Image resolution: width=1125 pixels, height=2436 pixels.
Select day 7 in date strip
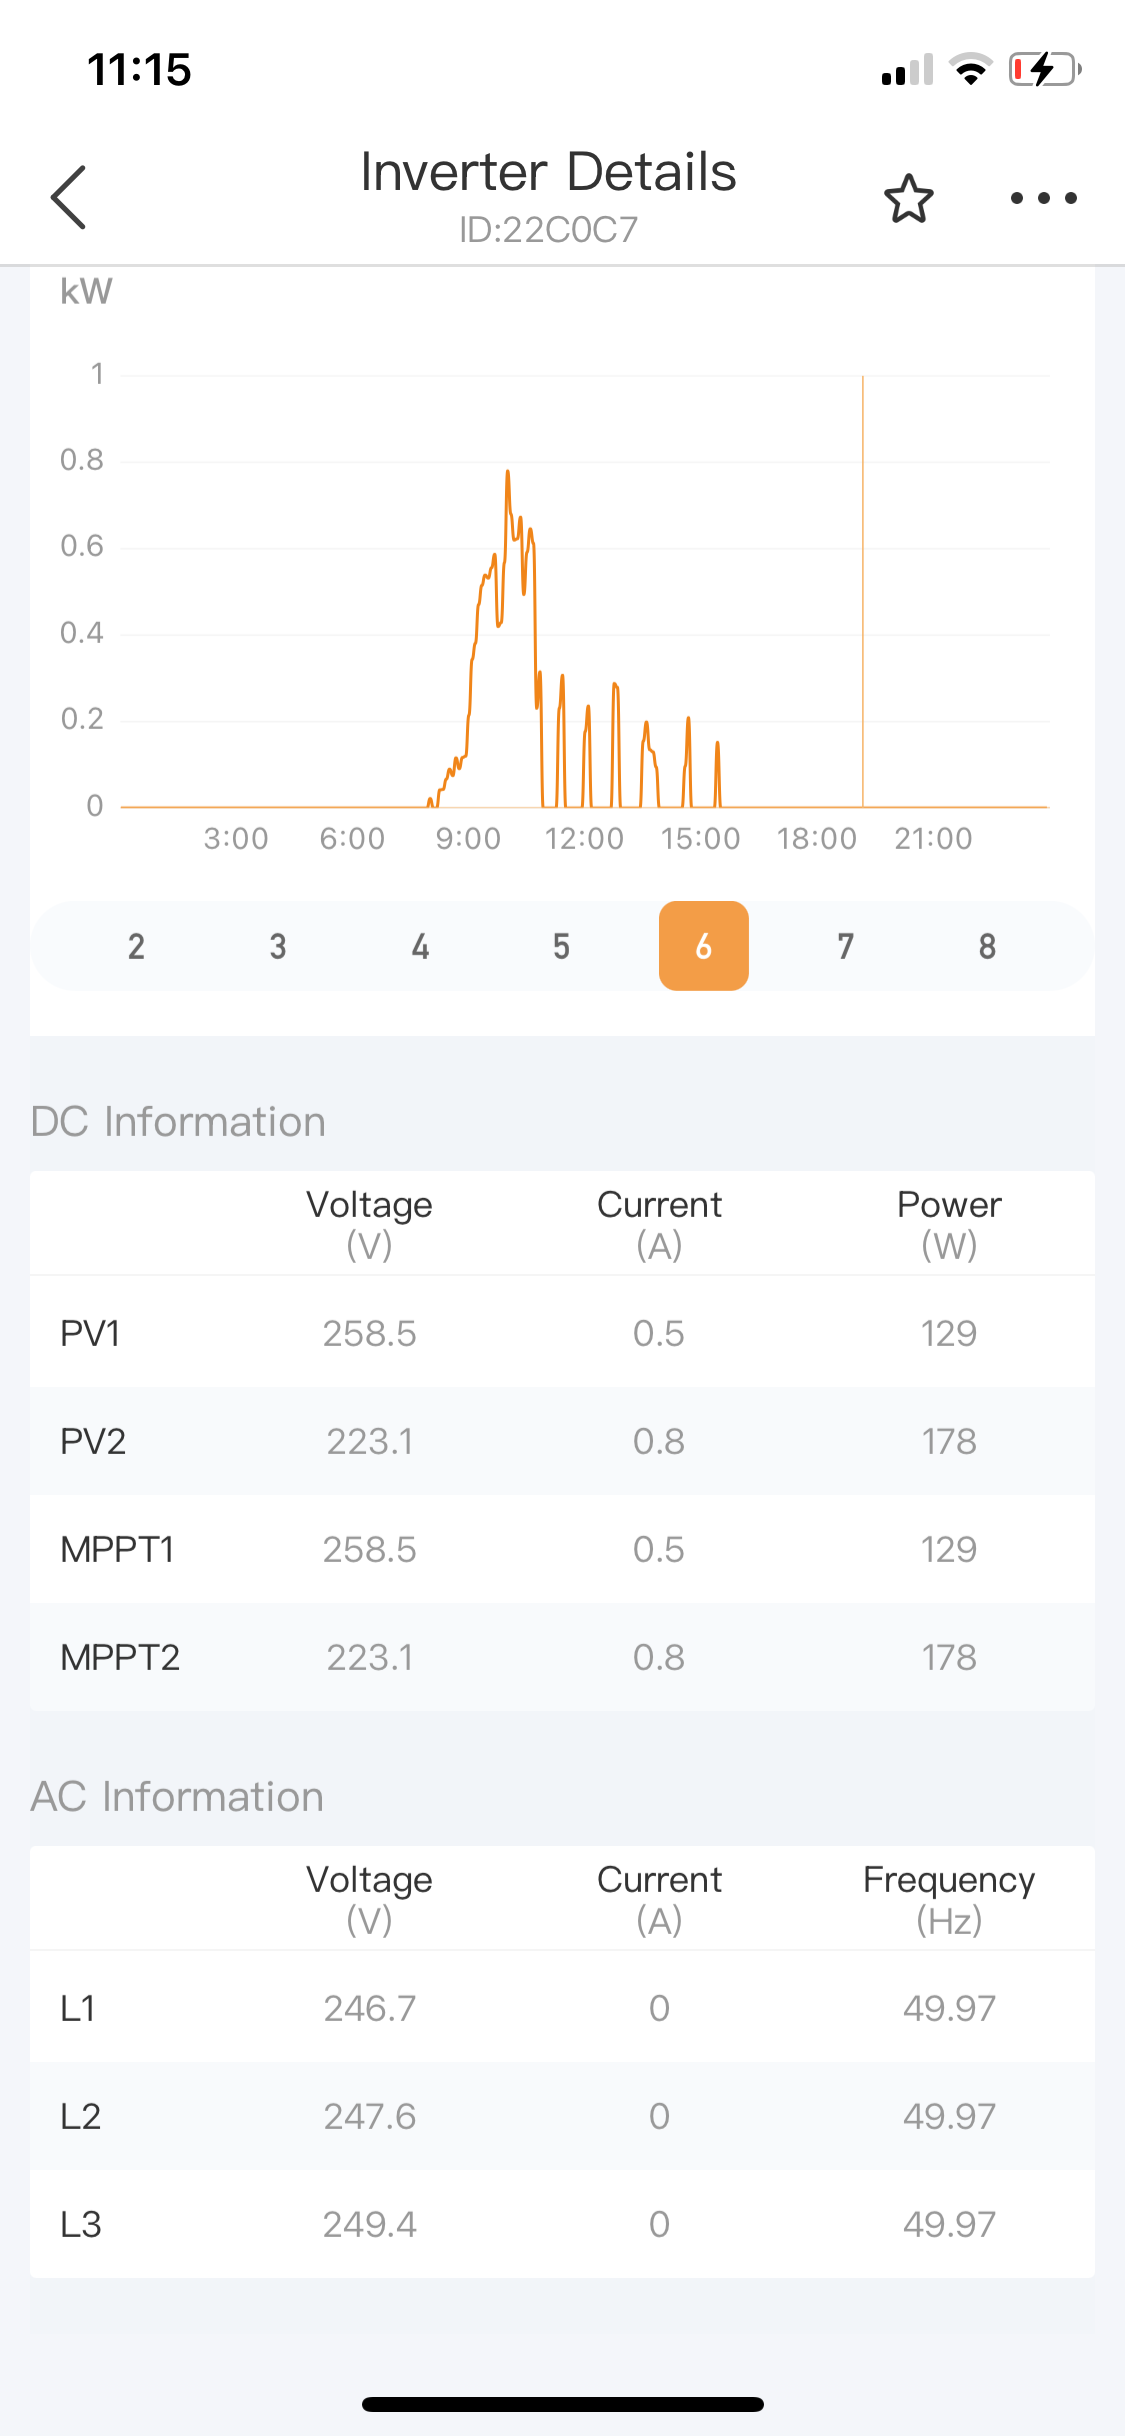point(845,946)
